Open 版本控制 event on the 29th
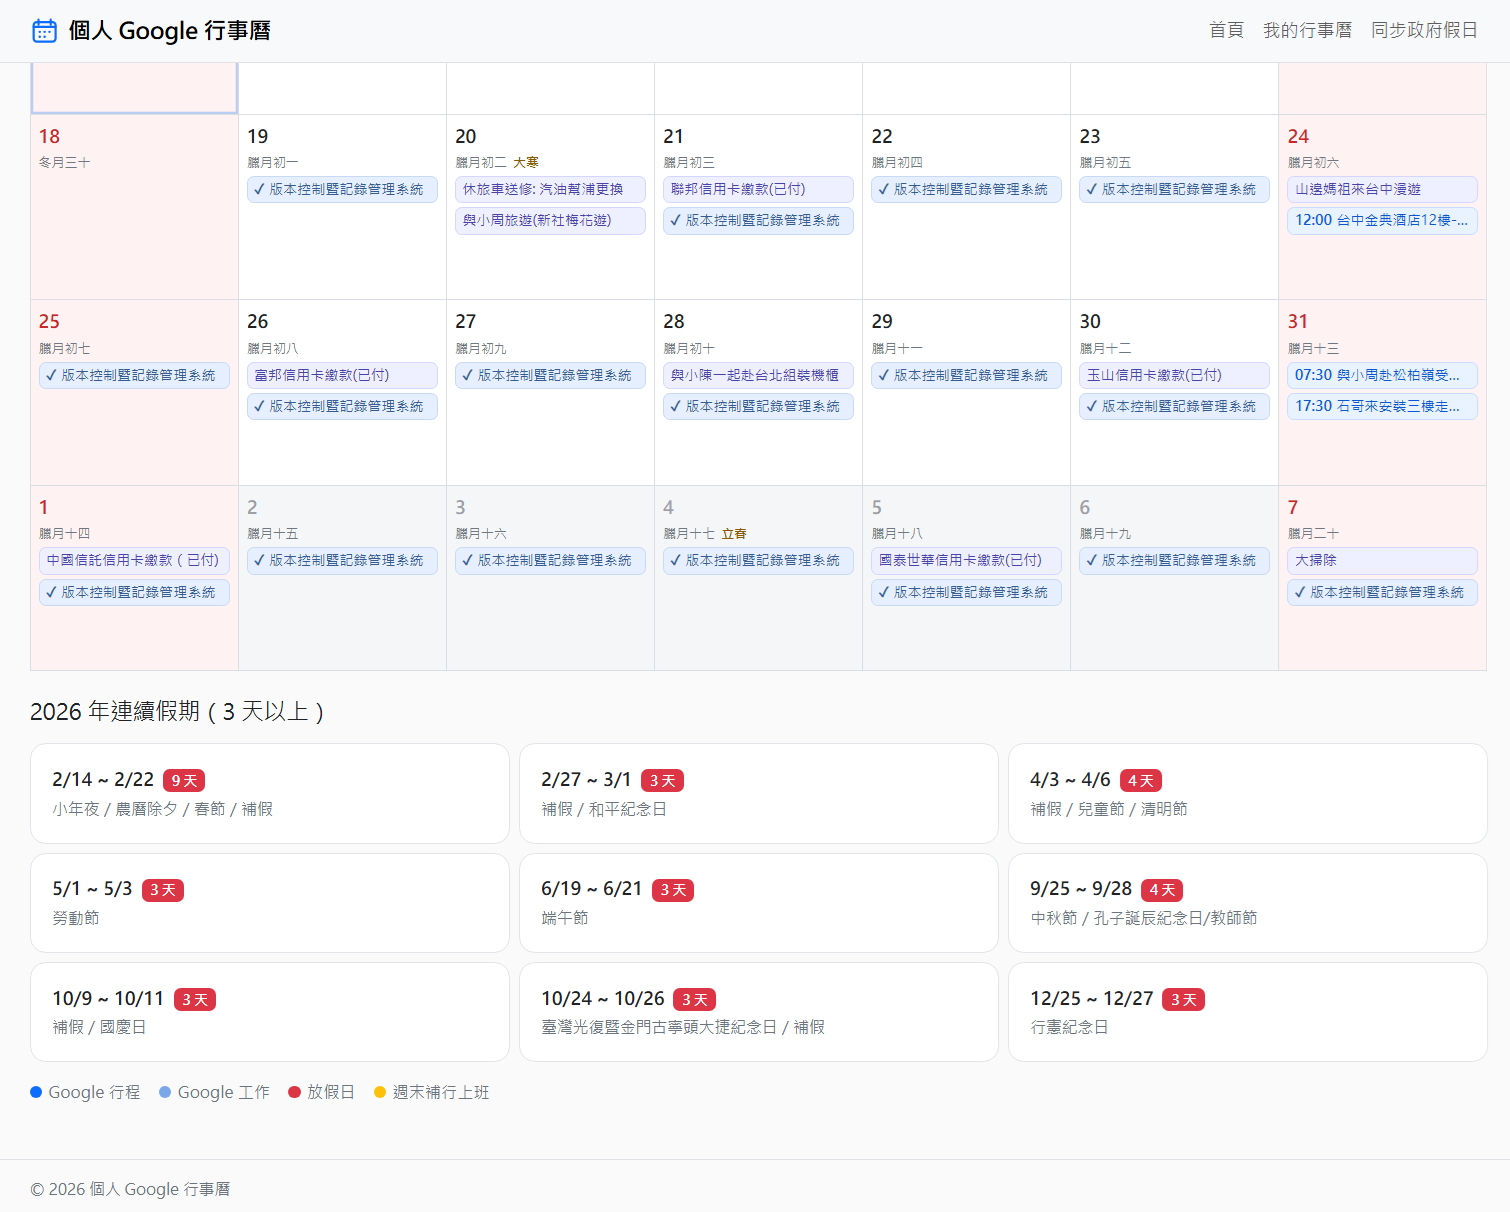Screen dimensions: 1510x1212 (966, 375)
